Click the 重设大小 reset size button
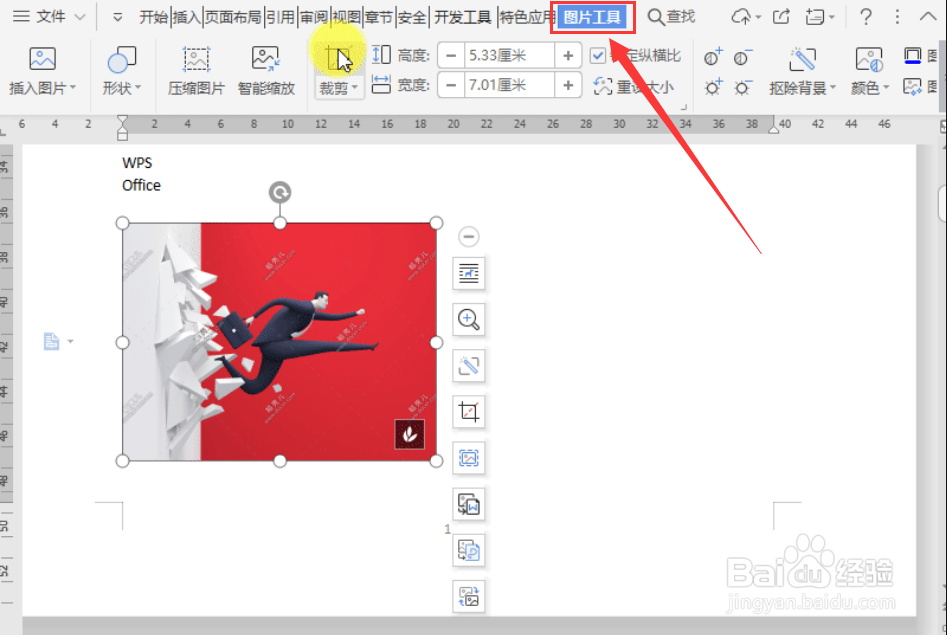The width and height of the screenshot is (947, 635). (634, 86)
